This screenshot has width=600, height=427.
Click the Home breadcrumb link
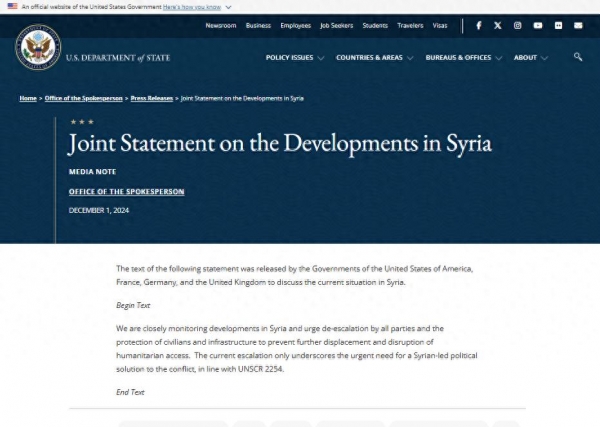coord(28,99)
